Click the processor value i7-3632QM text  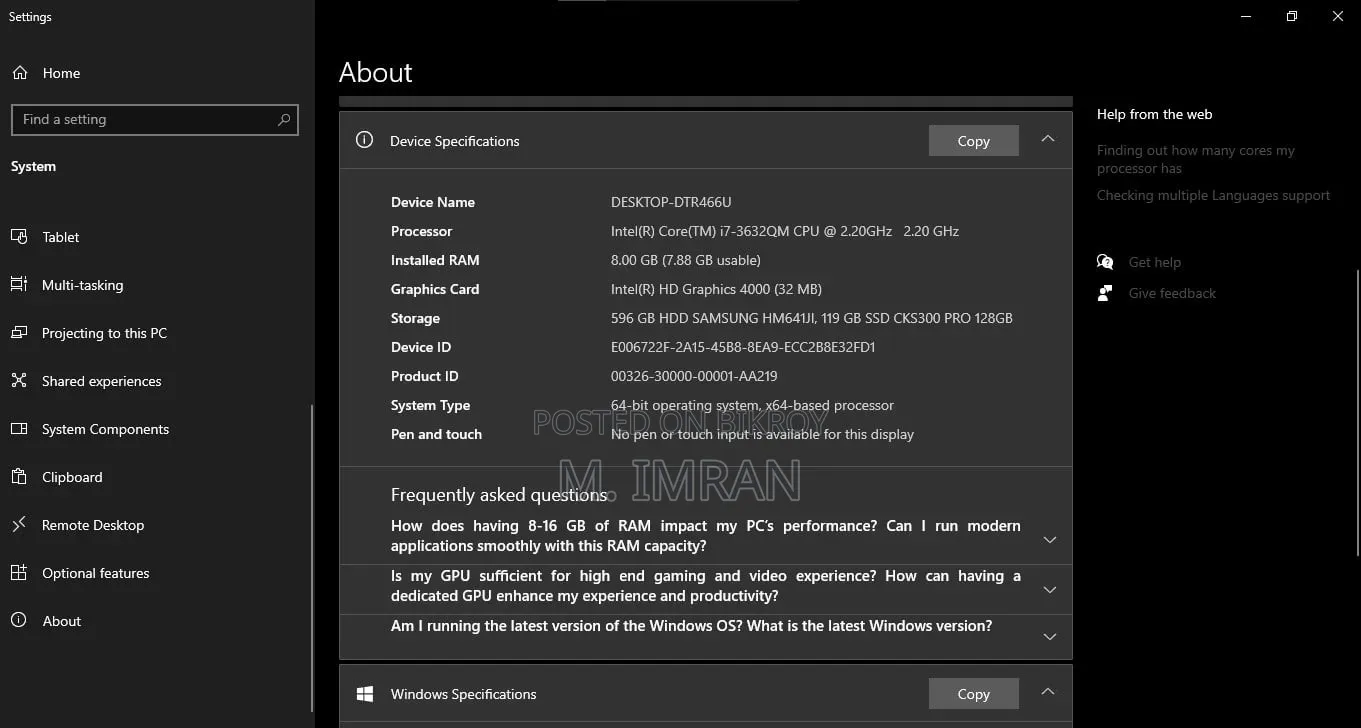[785, 231]
